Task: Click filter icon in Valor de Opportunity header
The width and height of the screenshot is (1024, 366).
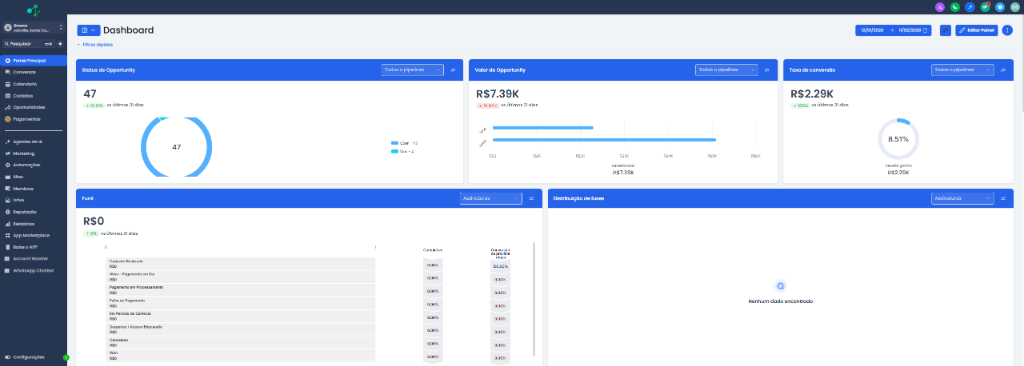Action: pos(767,70)
